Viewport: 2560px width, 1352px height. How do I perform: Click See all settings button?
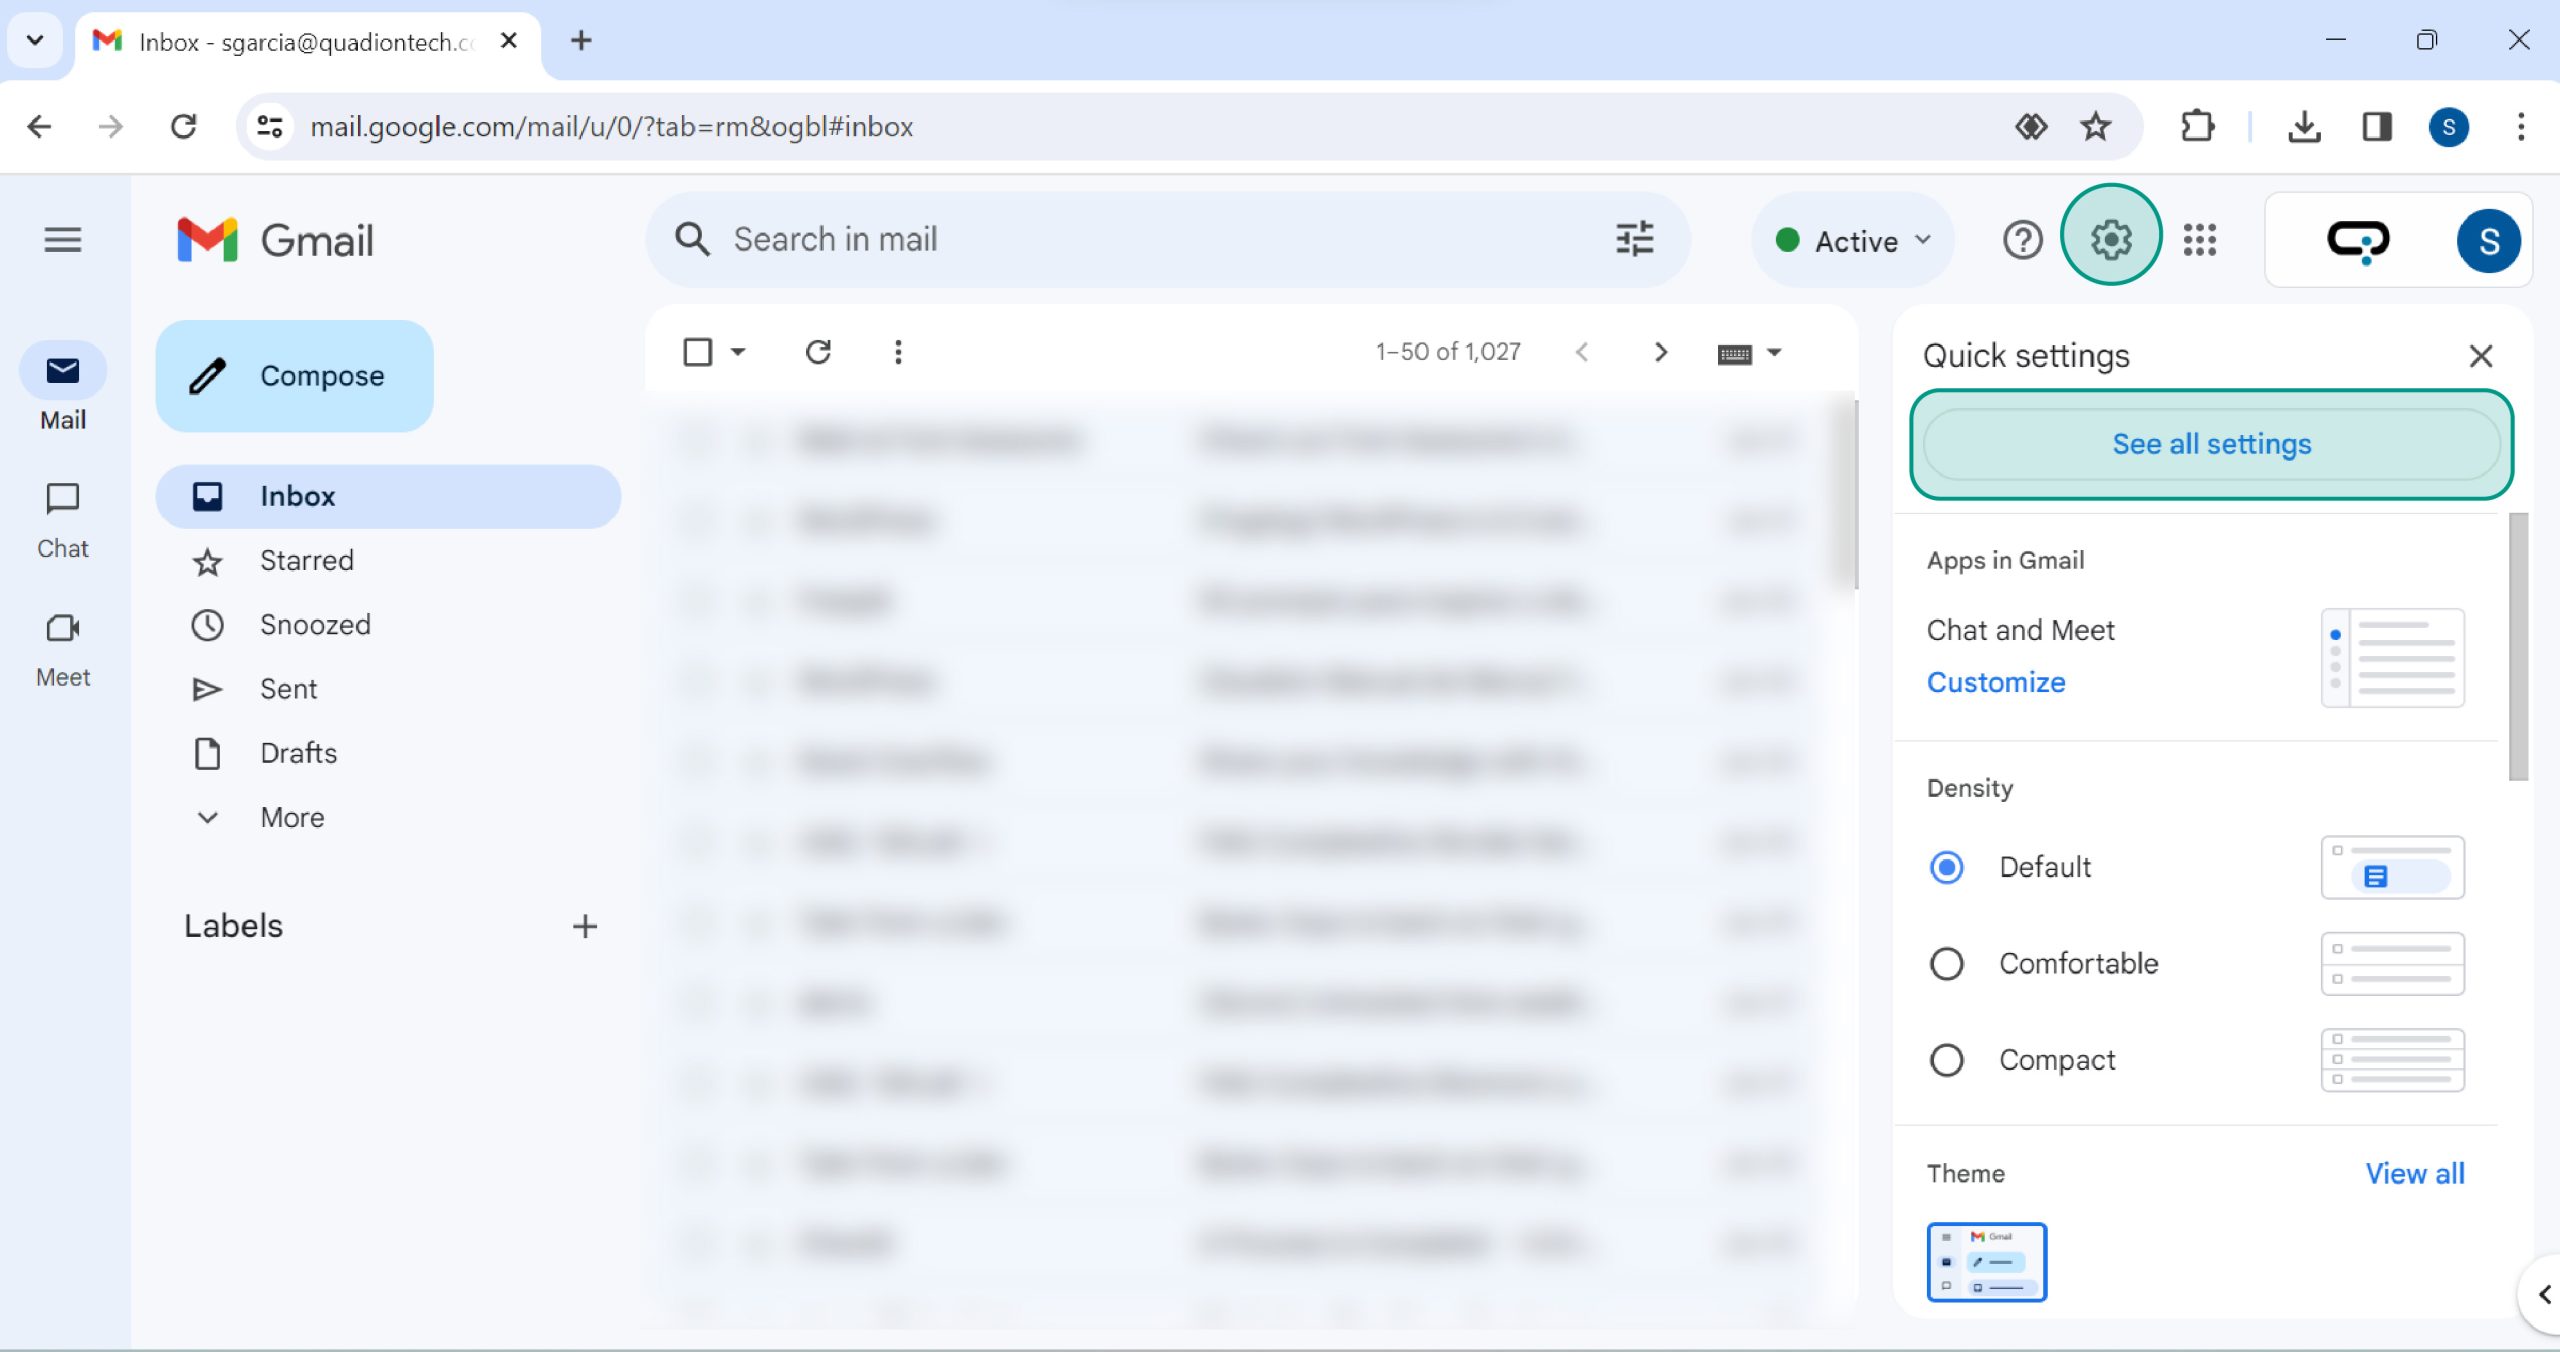coord(2211,444)
